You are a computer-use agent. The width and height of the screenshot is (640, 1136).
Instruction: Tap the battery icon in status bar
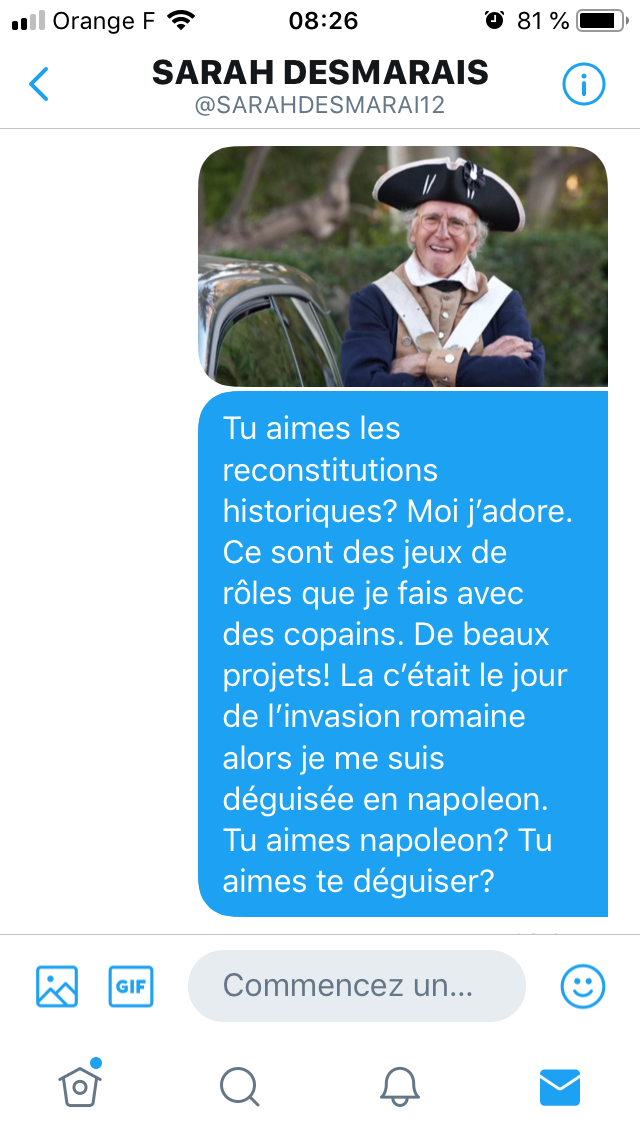(602, 20)
